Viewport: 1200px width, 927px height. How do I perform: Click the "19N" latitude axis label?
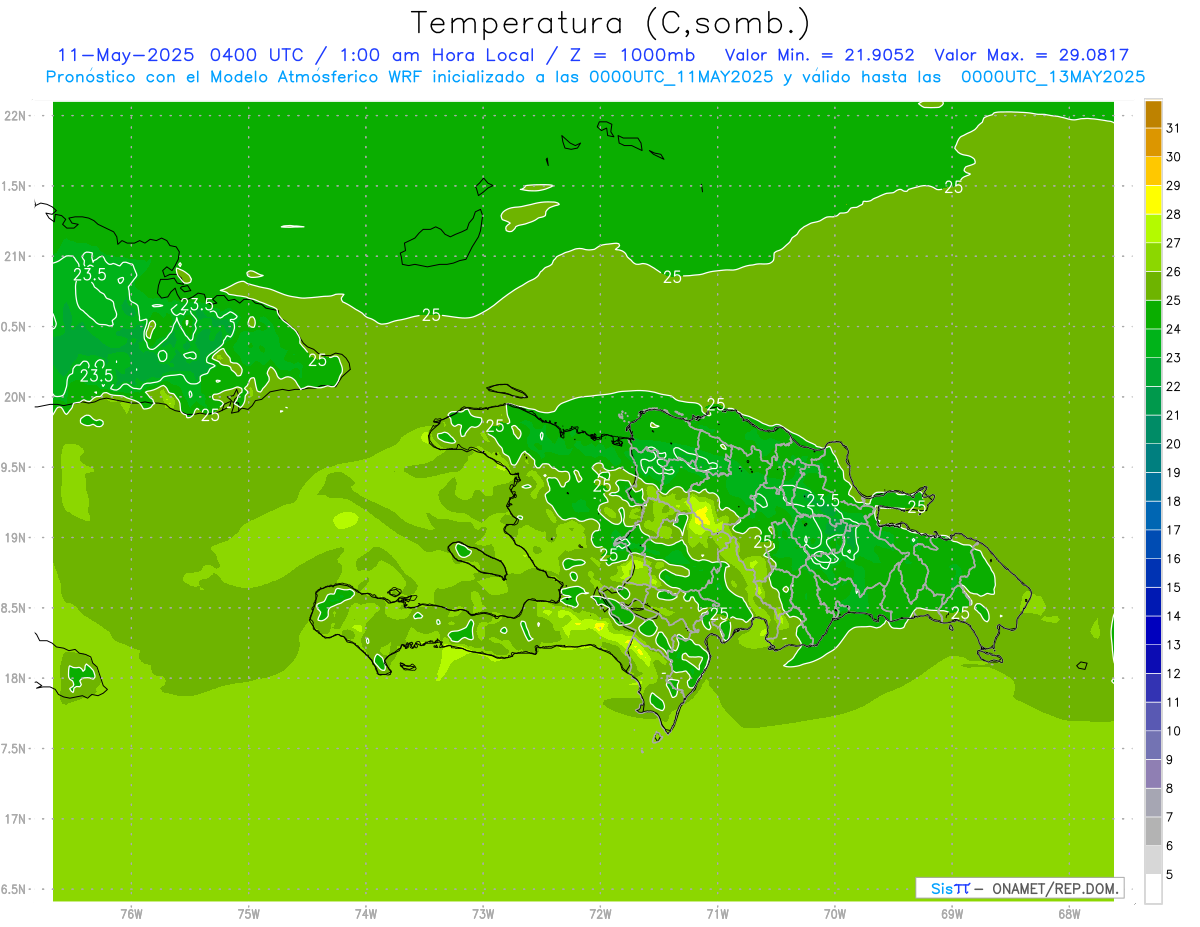pos(15,538)
